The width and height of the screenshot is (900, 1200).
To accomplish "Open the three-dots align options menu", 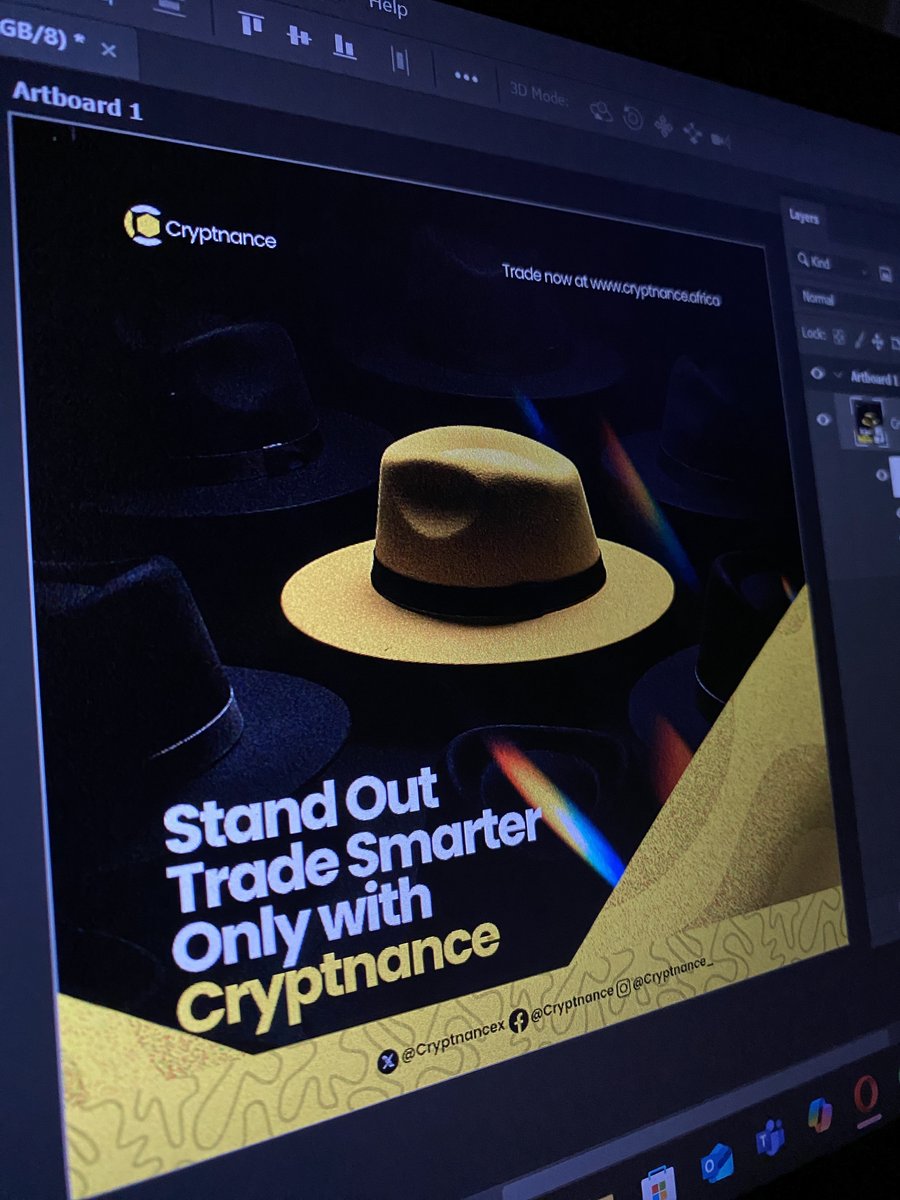I will (x=466, y=76).
